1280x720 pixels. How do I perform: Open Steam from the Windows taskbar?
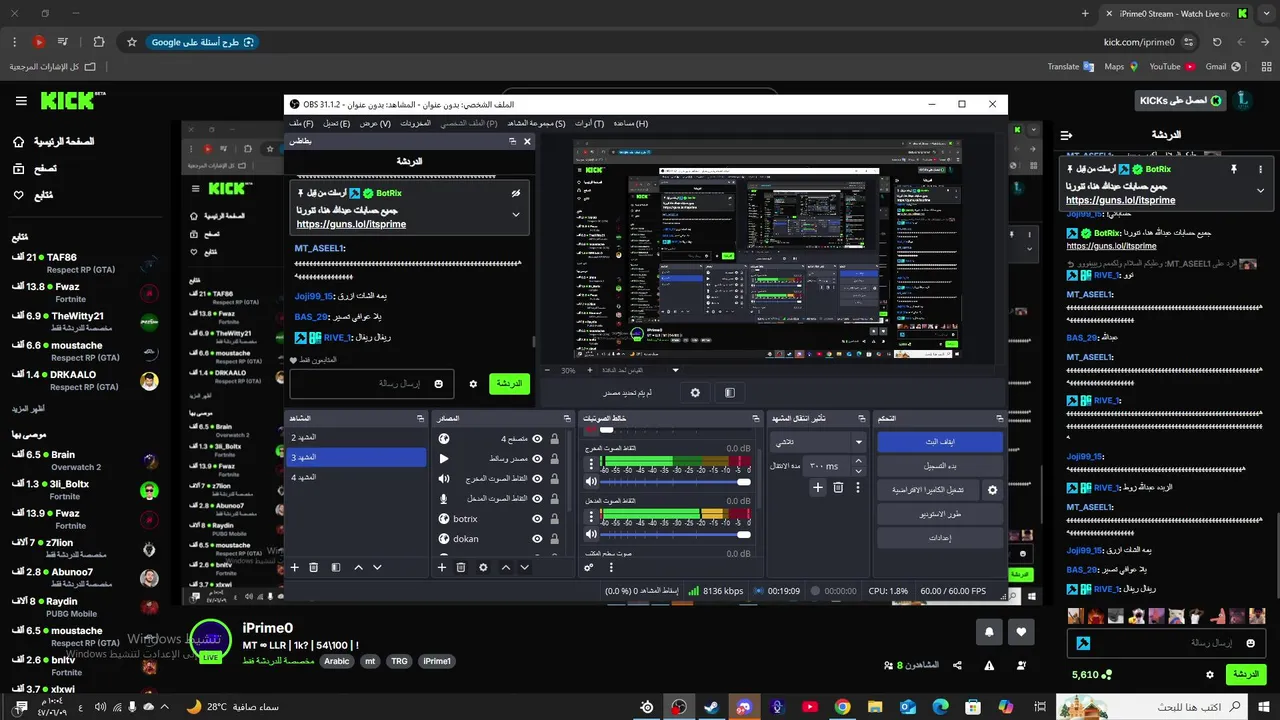(711, 707)
